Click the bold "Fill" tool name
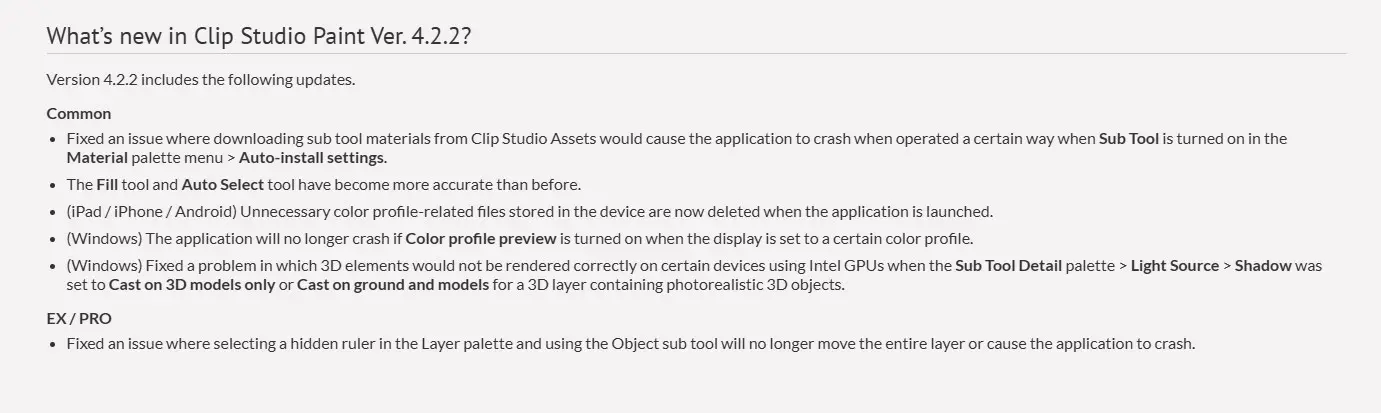 107,185
